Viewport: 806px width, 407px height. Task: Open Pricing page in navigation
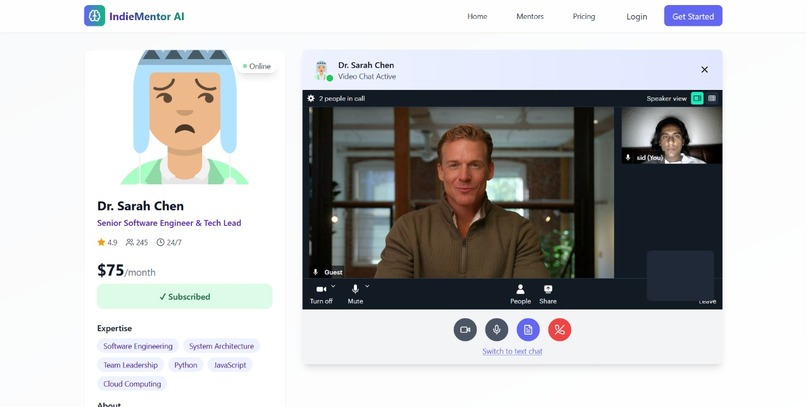[x=584, y=16]
